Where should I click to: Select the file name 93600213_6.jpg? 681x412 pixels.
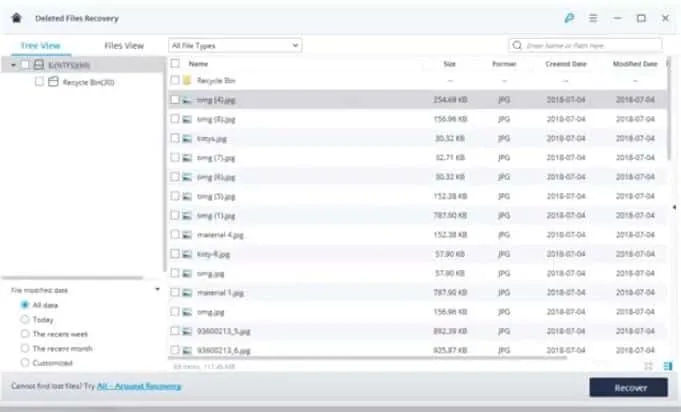pos(224,350)
